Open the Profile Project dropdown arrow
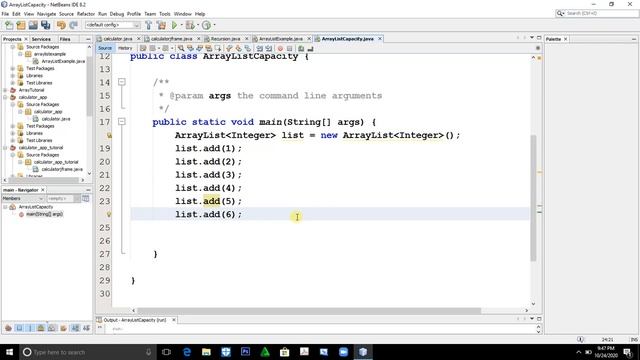Screen dimensions: 640x360 pos(214,25)
